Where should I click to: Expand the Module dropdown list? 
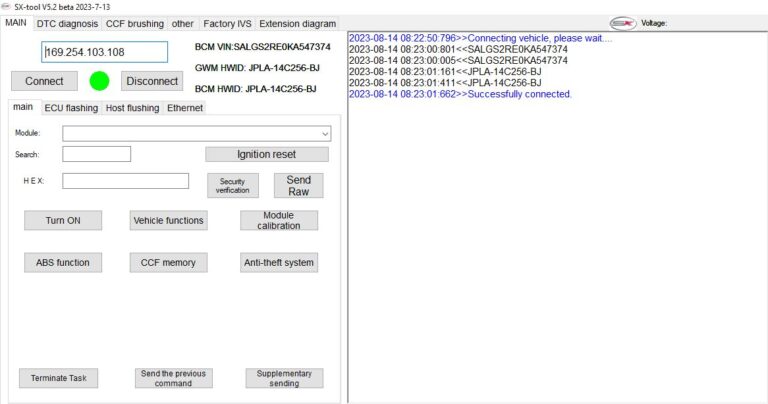(x=325, y=133)
